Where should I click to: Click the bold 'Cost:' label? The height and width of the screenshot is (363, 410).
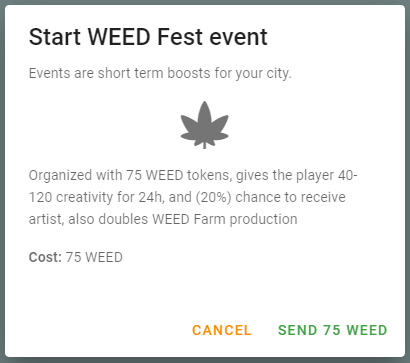pos(45,257)
